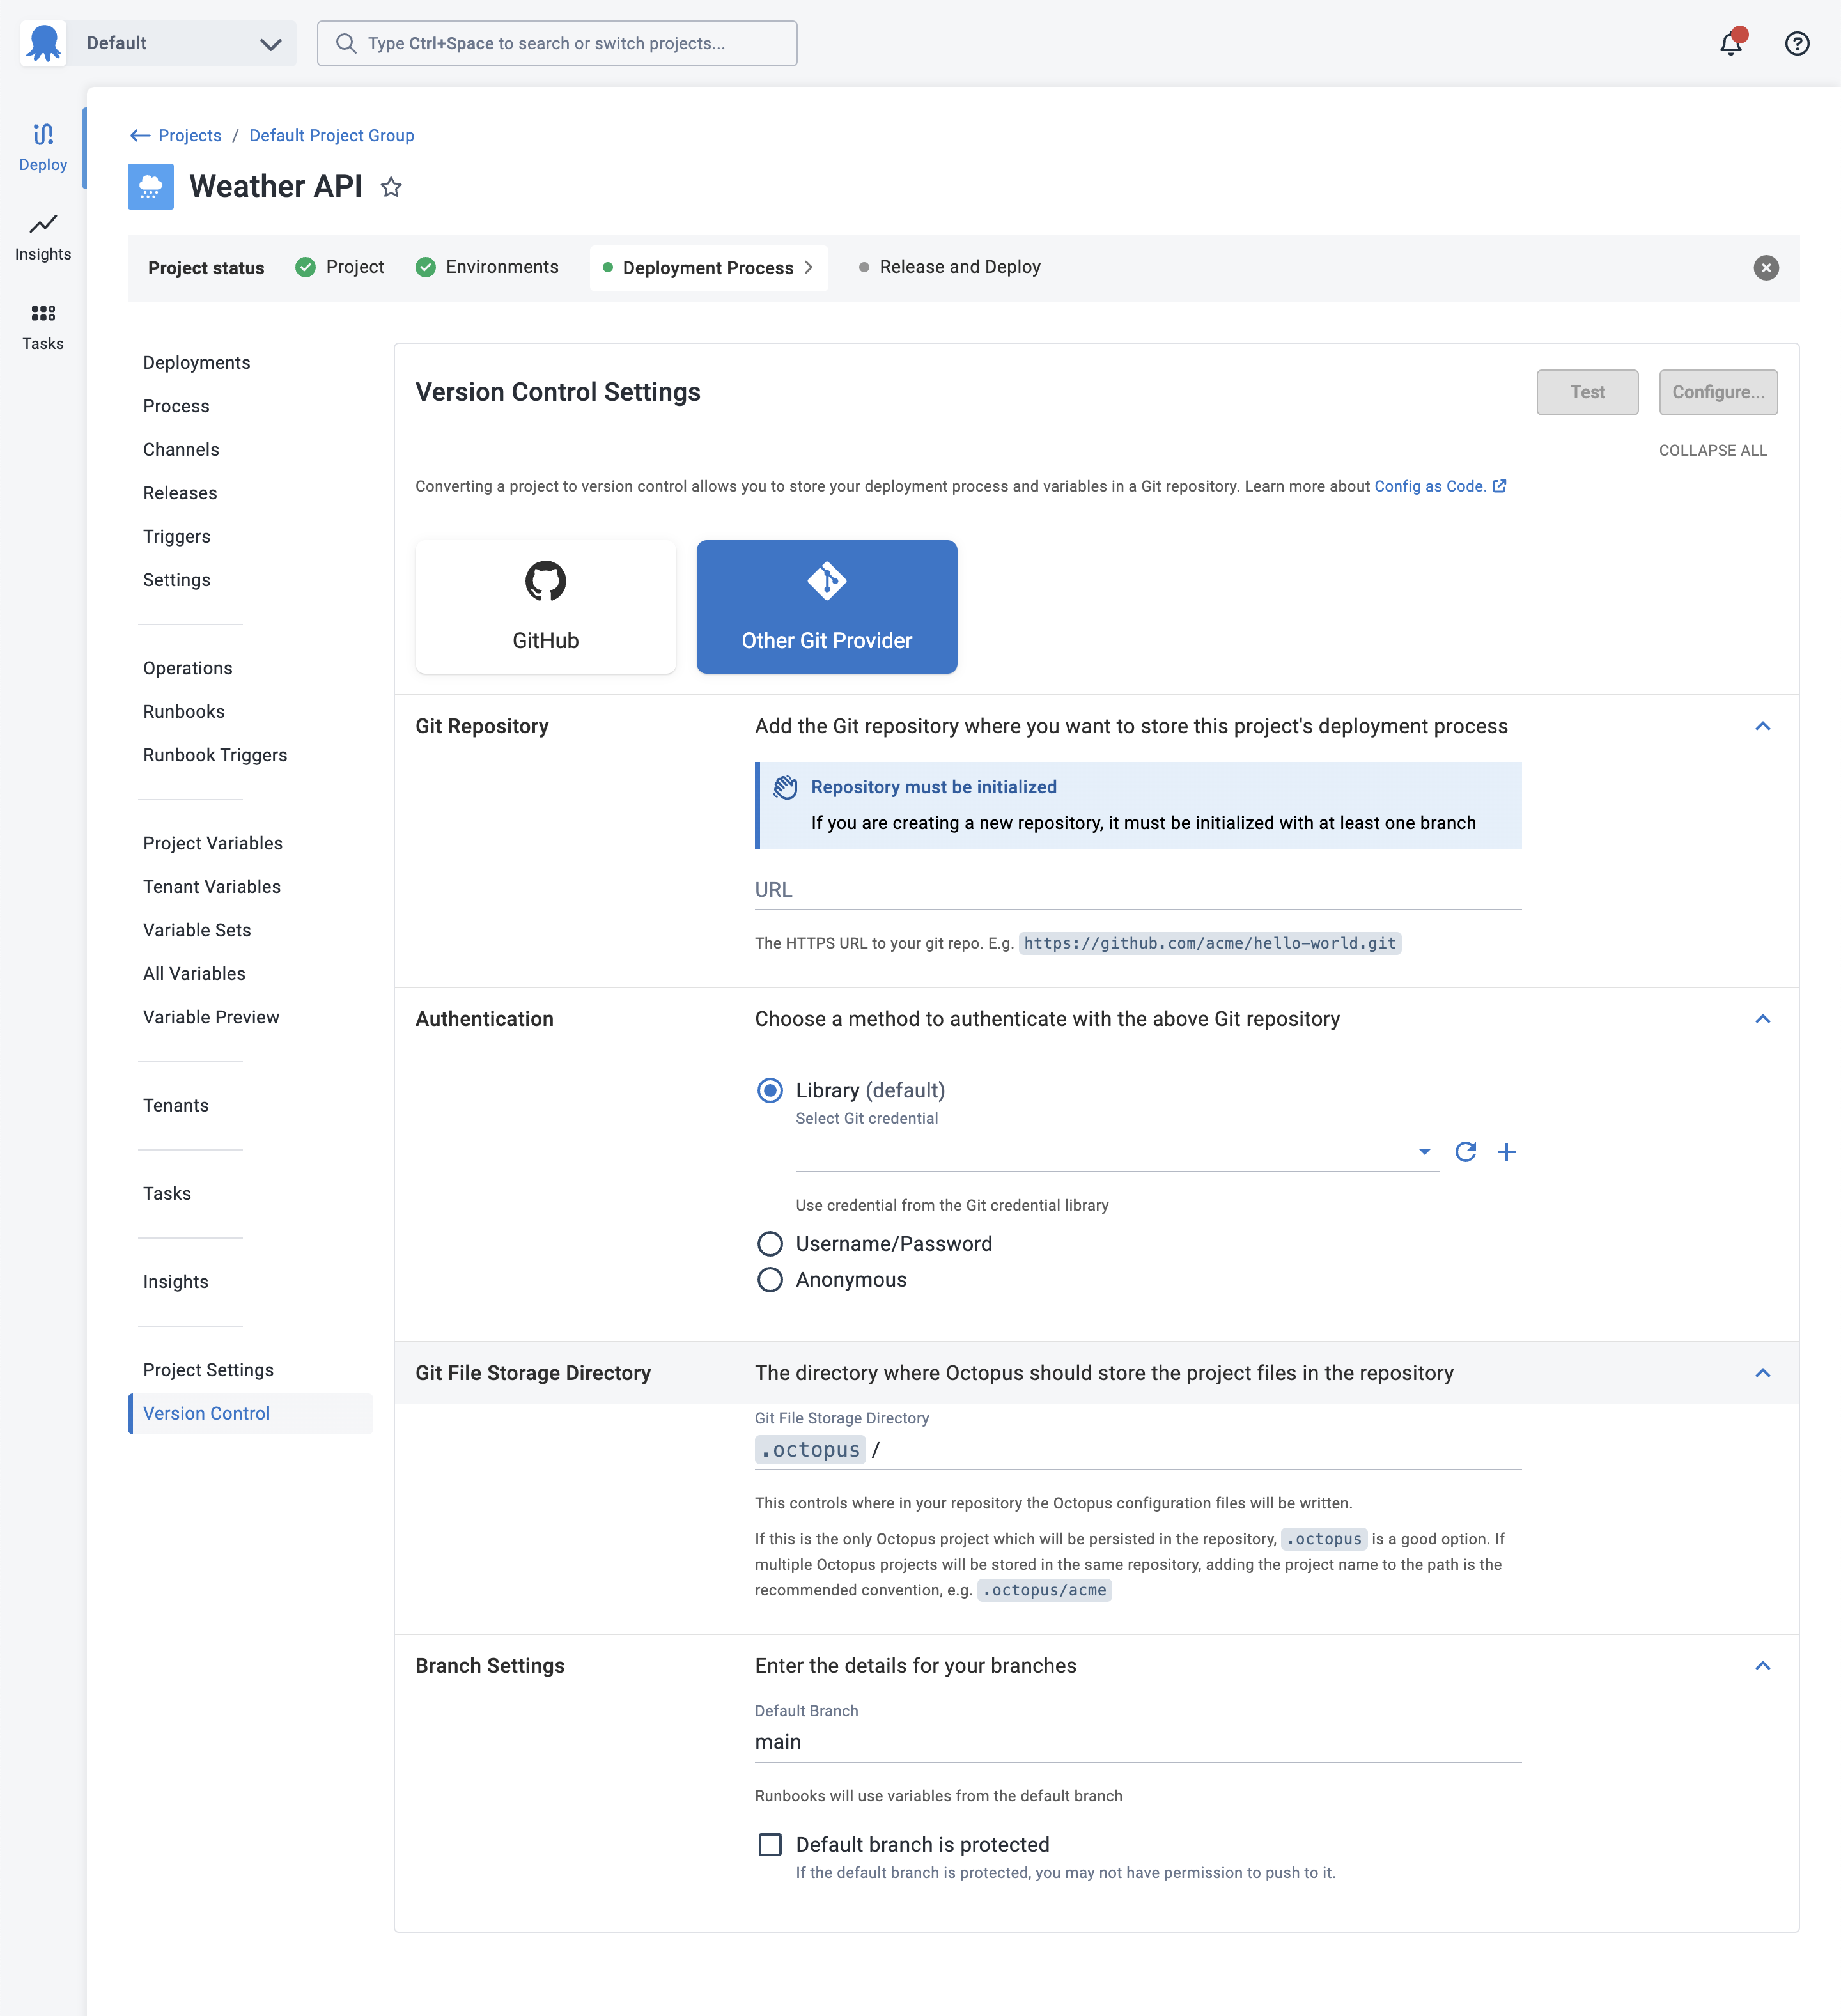Open the help question mark icon
The image size is (1841, 2016).
[1797, 43]
